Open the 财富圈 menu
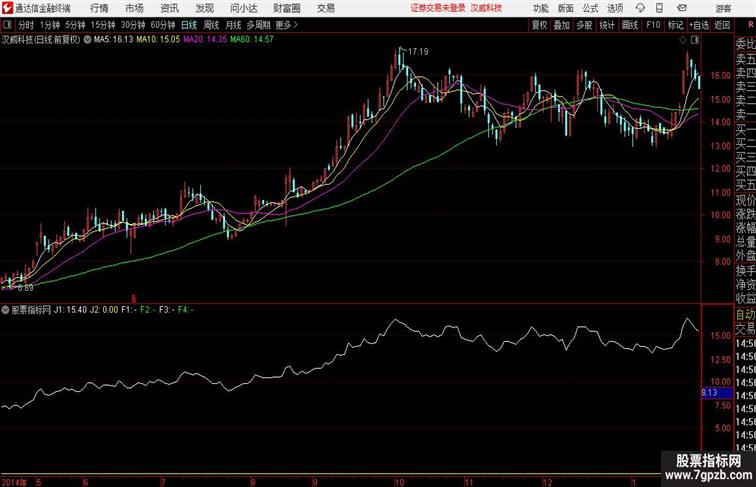This screenshot has height=487, width=756. pos(286,8)
